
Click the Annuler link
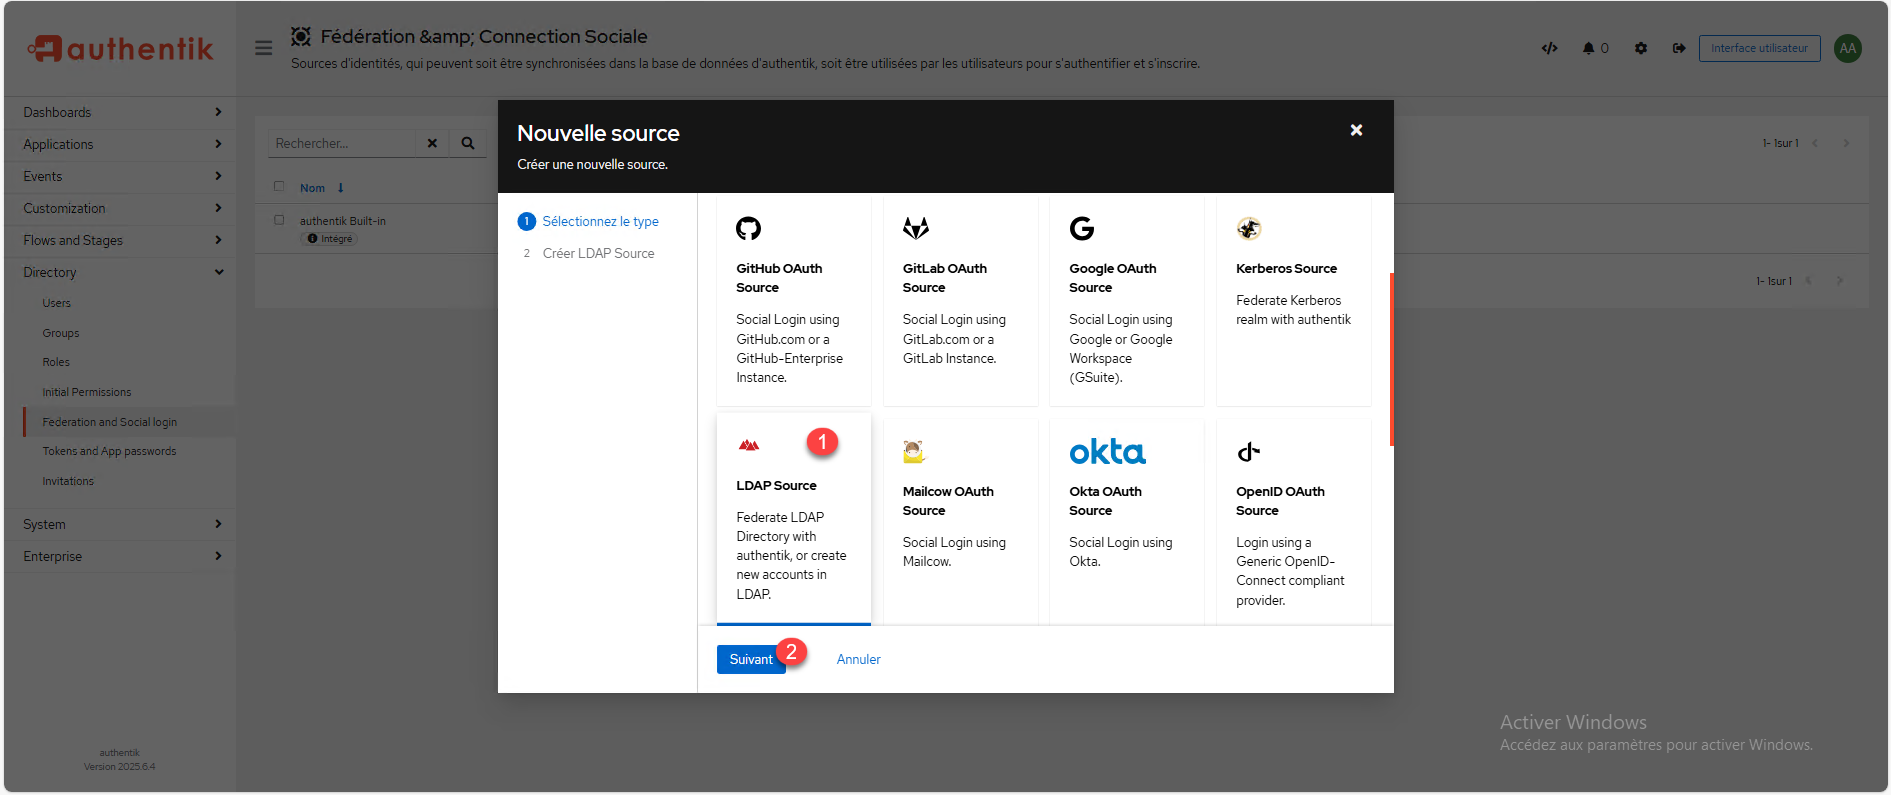[858, 659]
